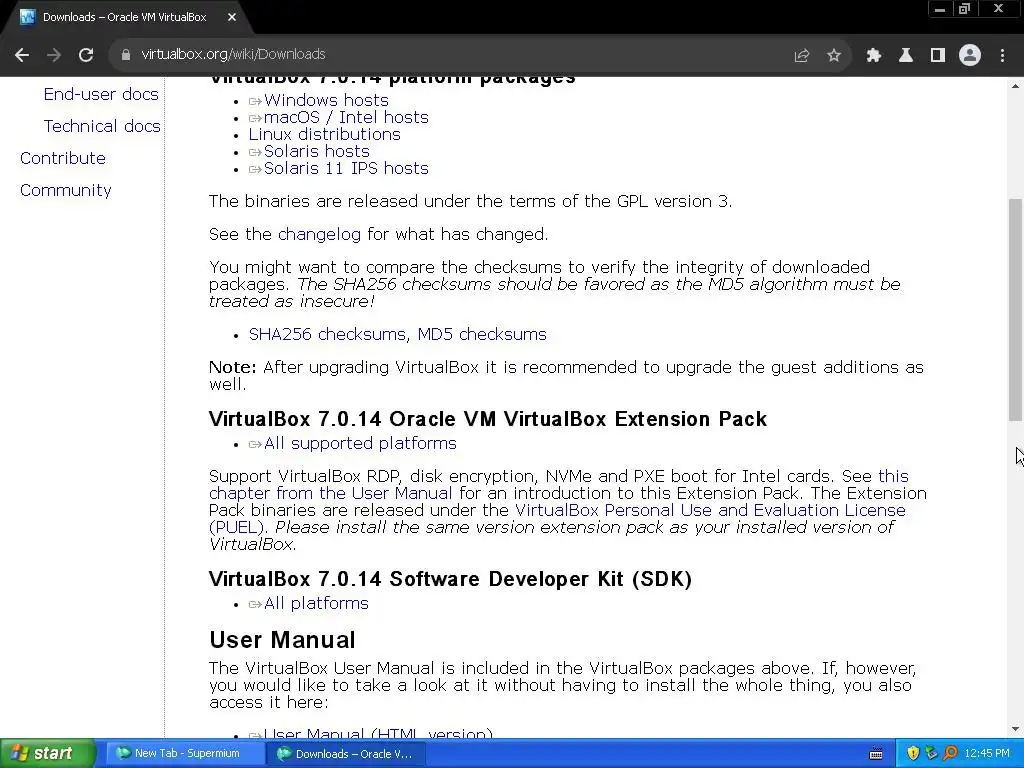Open the Technical docs sidebar link
The image size is (1024, 768).
tap(102, 126)
